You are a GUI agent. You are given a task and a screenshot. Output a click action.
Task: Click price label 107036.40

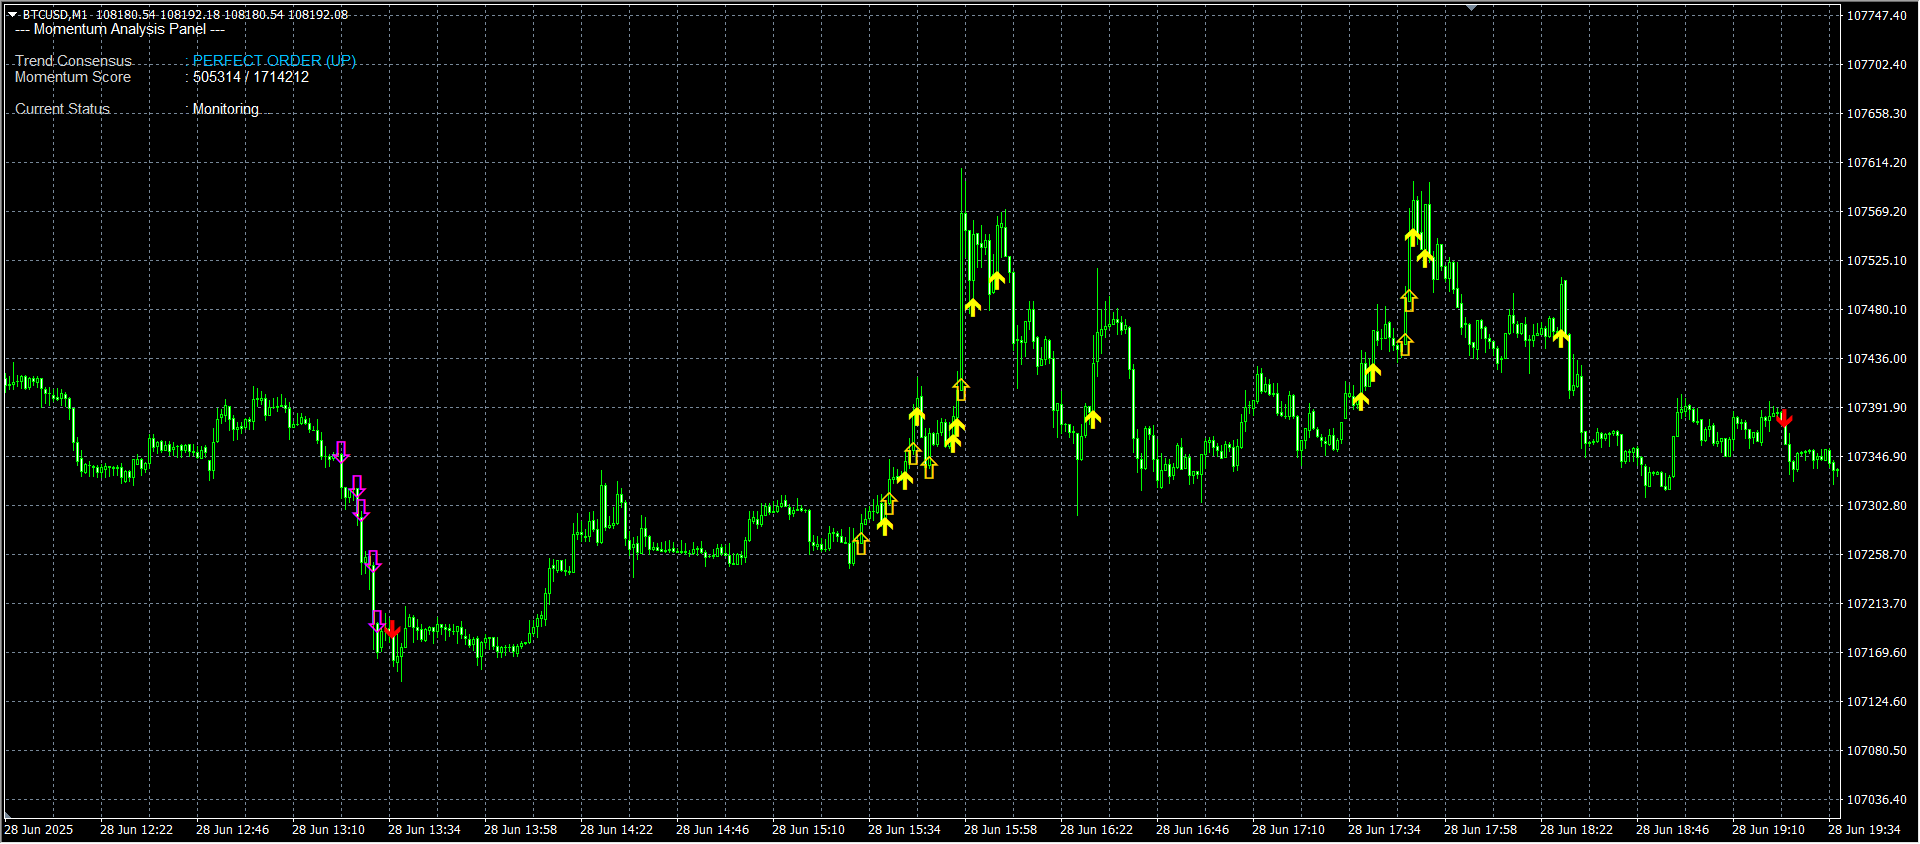pyautogui.click(x=1876, y=800)
